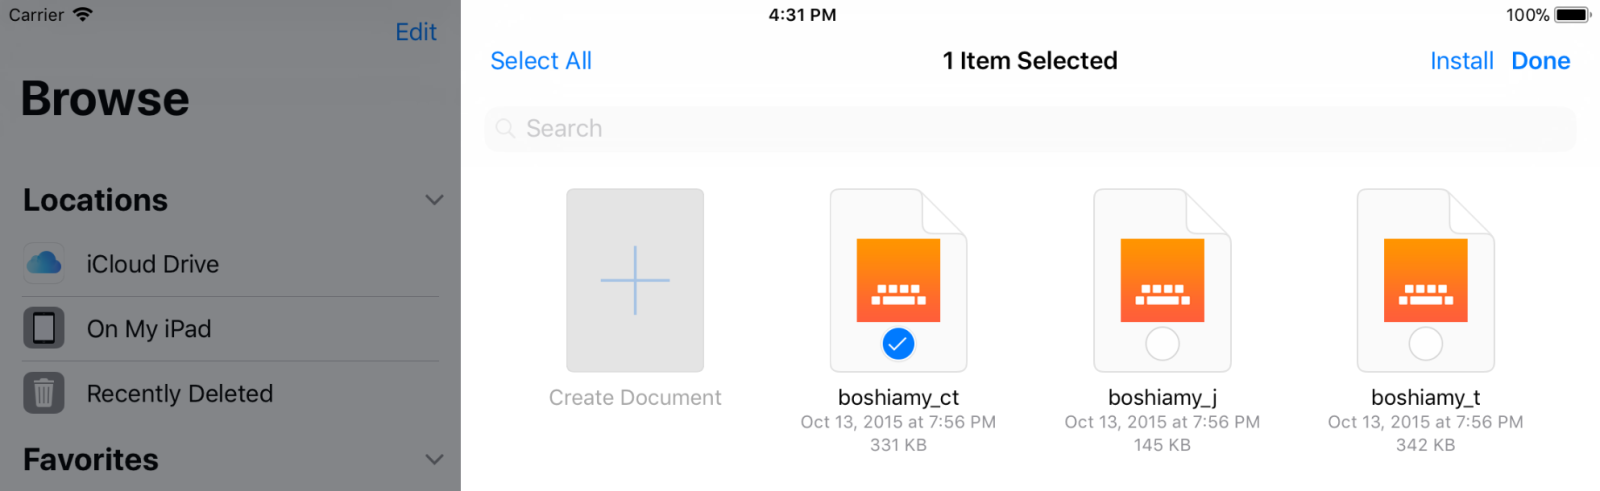1600x491 pixels.
Task: Uncheck the boshiamy_ct selection checkmark
Action: (898, 344)
